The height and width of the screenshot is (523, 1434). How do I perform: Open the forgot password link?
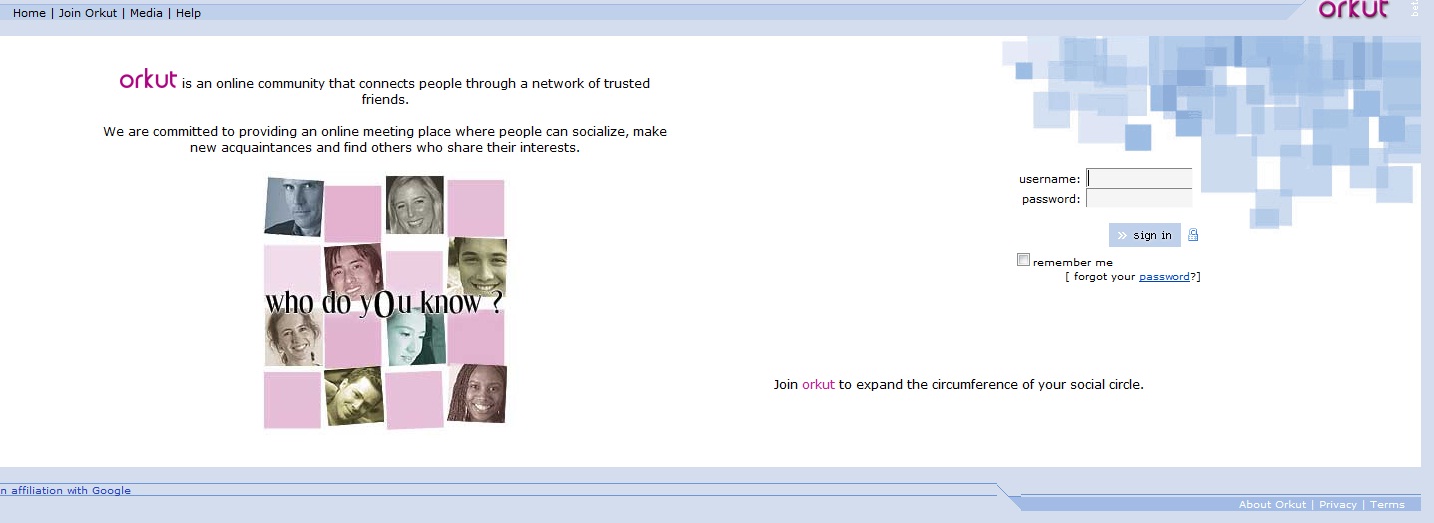point(1164,277)
